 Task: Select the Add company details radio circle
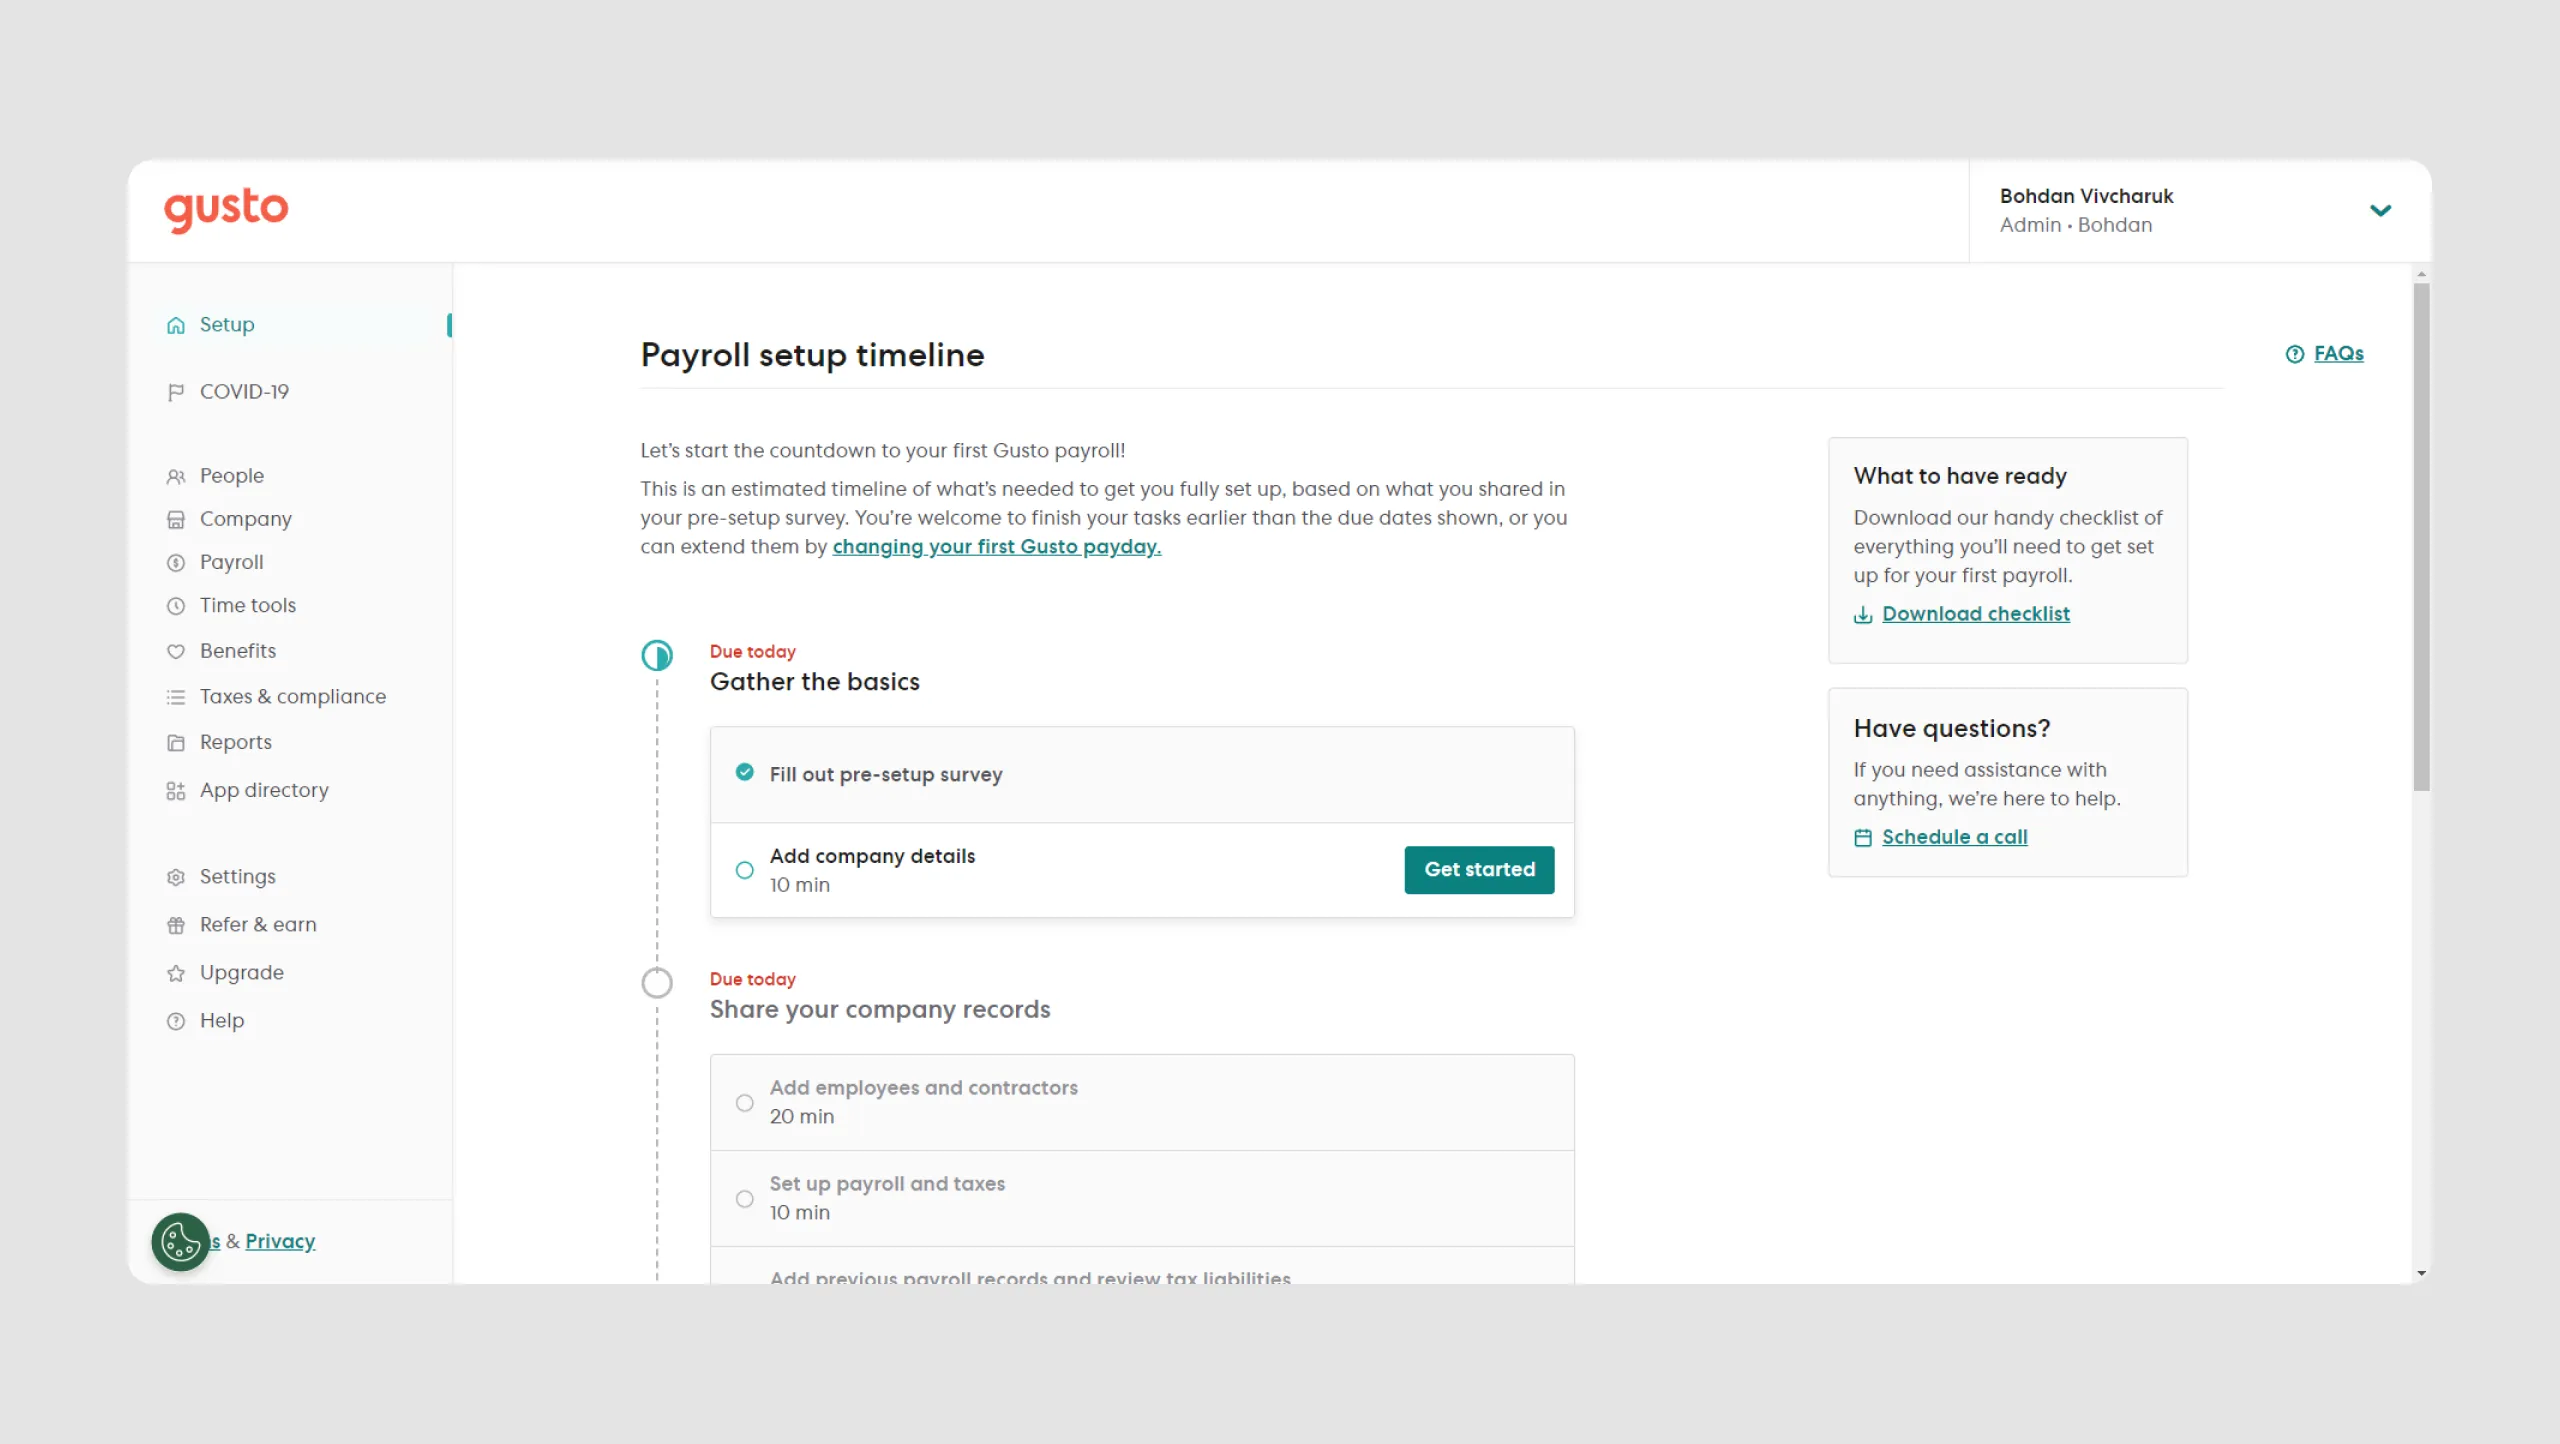[x=744, y=870]
